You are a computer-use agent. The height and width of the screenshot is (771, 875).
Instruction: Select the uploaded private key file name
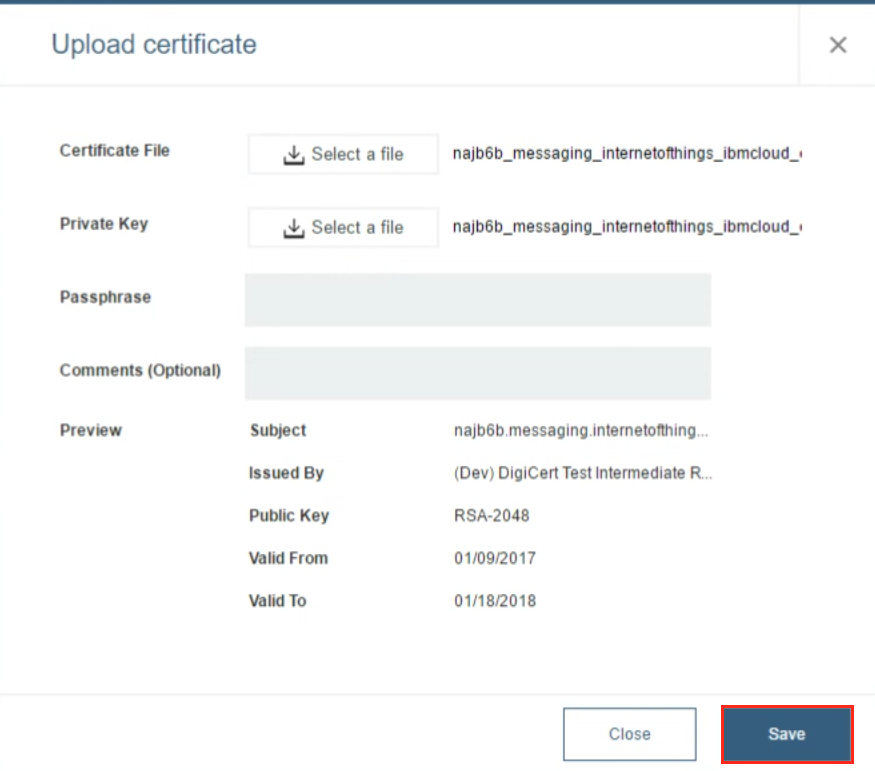627,227
